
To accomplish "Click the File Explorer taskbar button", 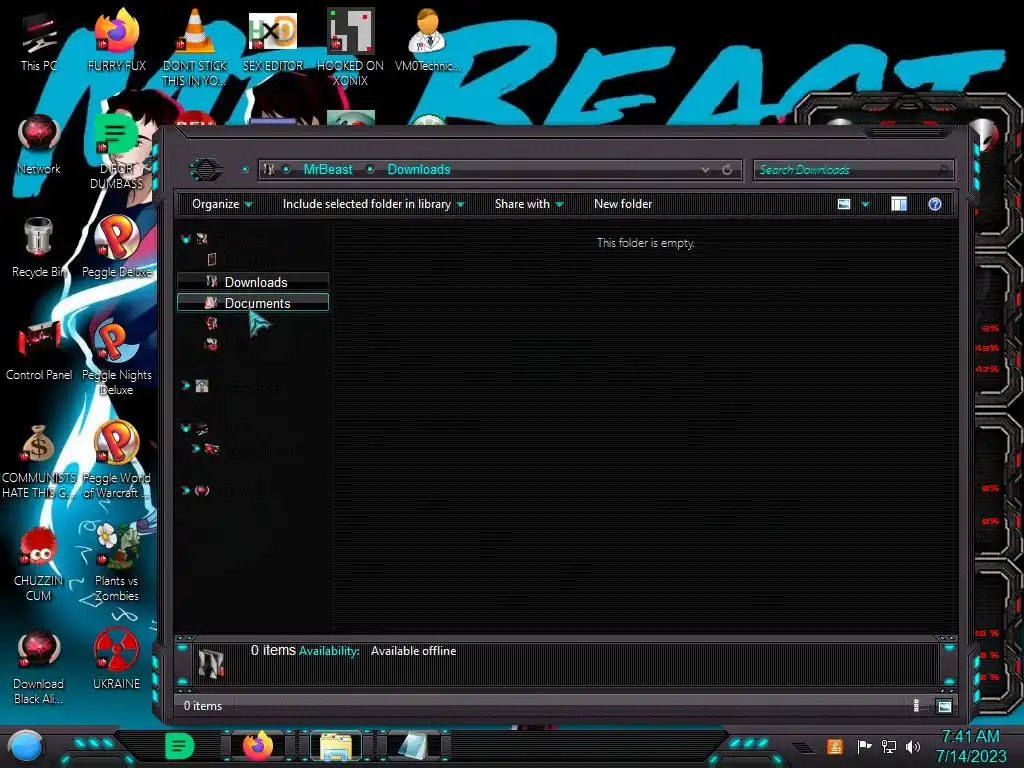I will click(336, 747).
